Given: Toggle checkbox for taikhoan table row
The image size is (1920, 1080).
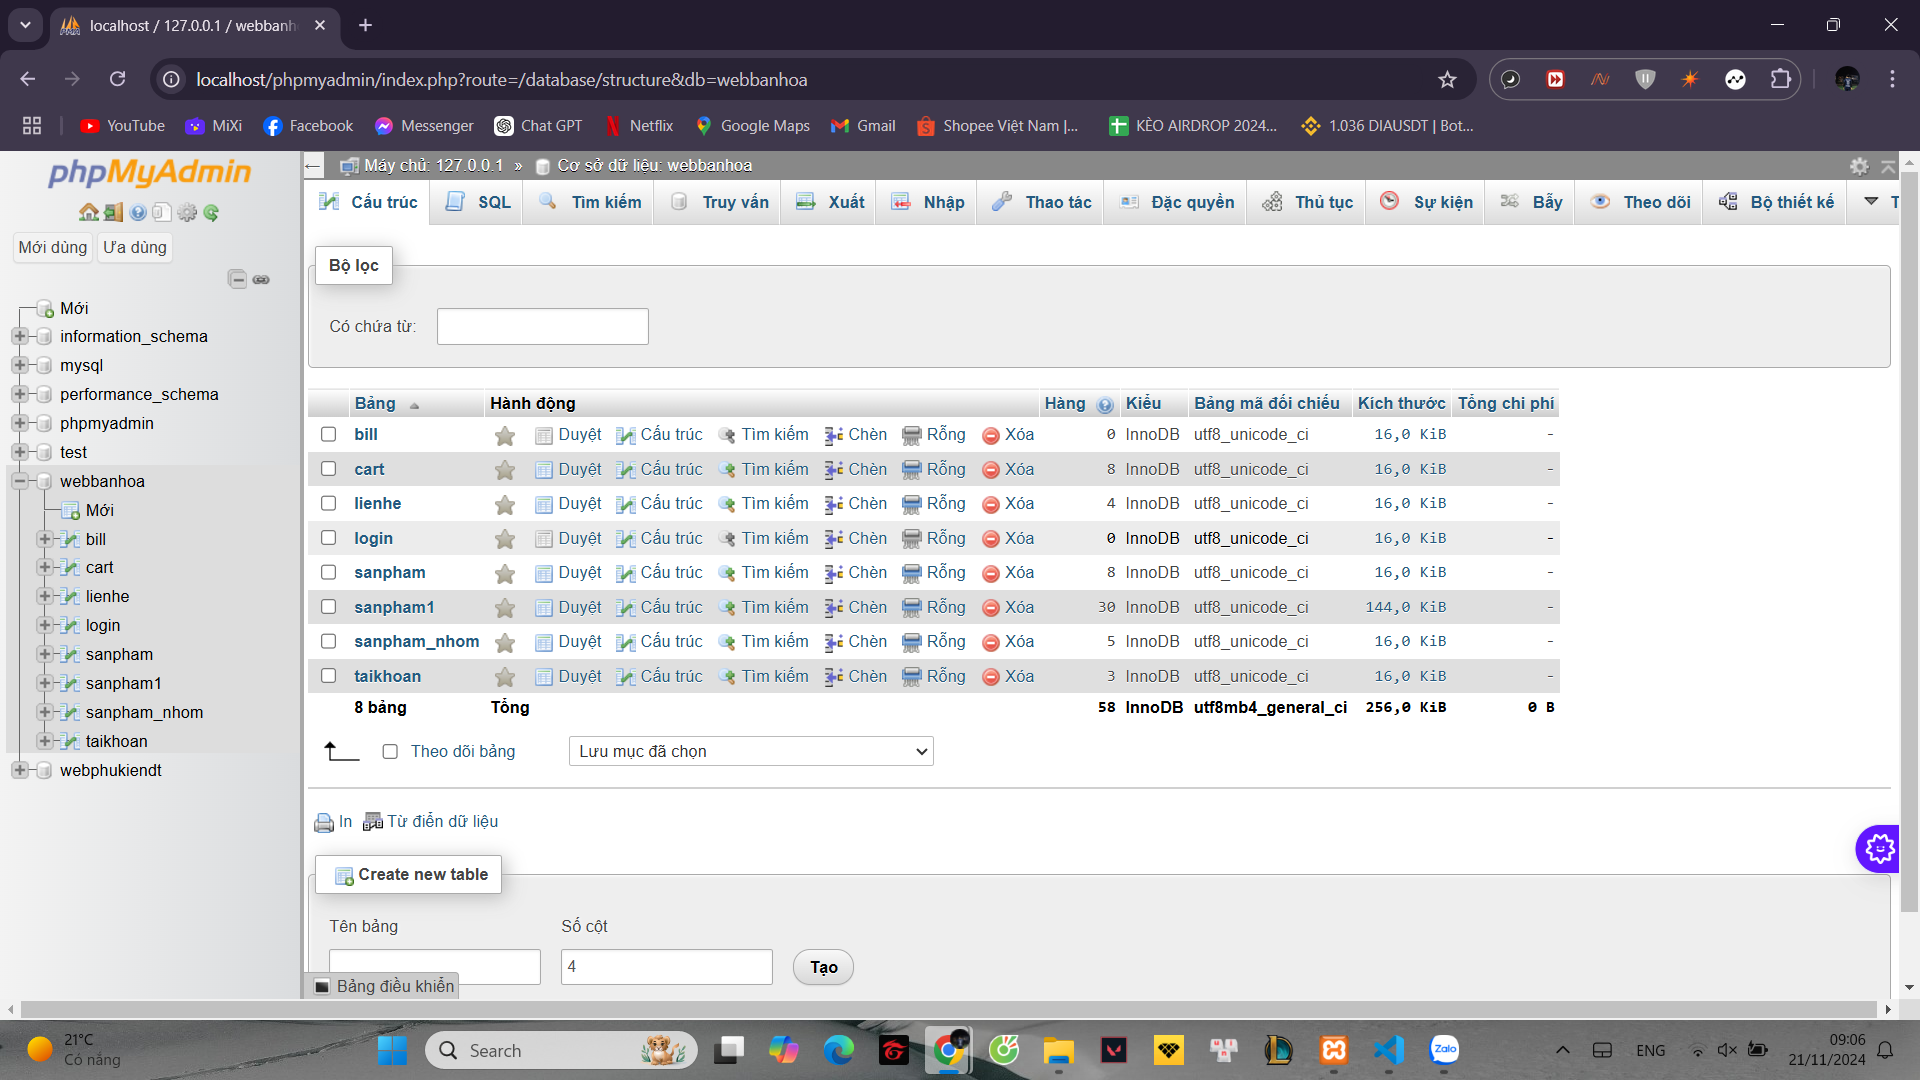Looking at the screenshot, I should (330, 675).
